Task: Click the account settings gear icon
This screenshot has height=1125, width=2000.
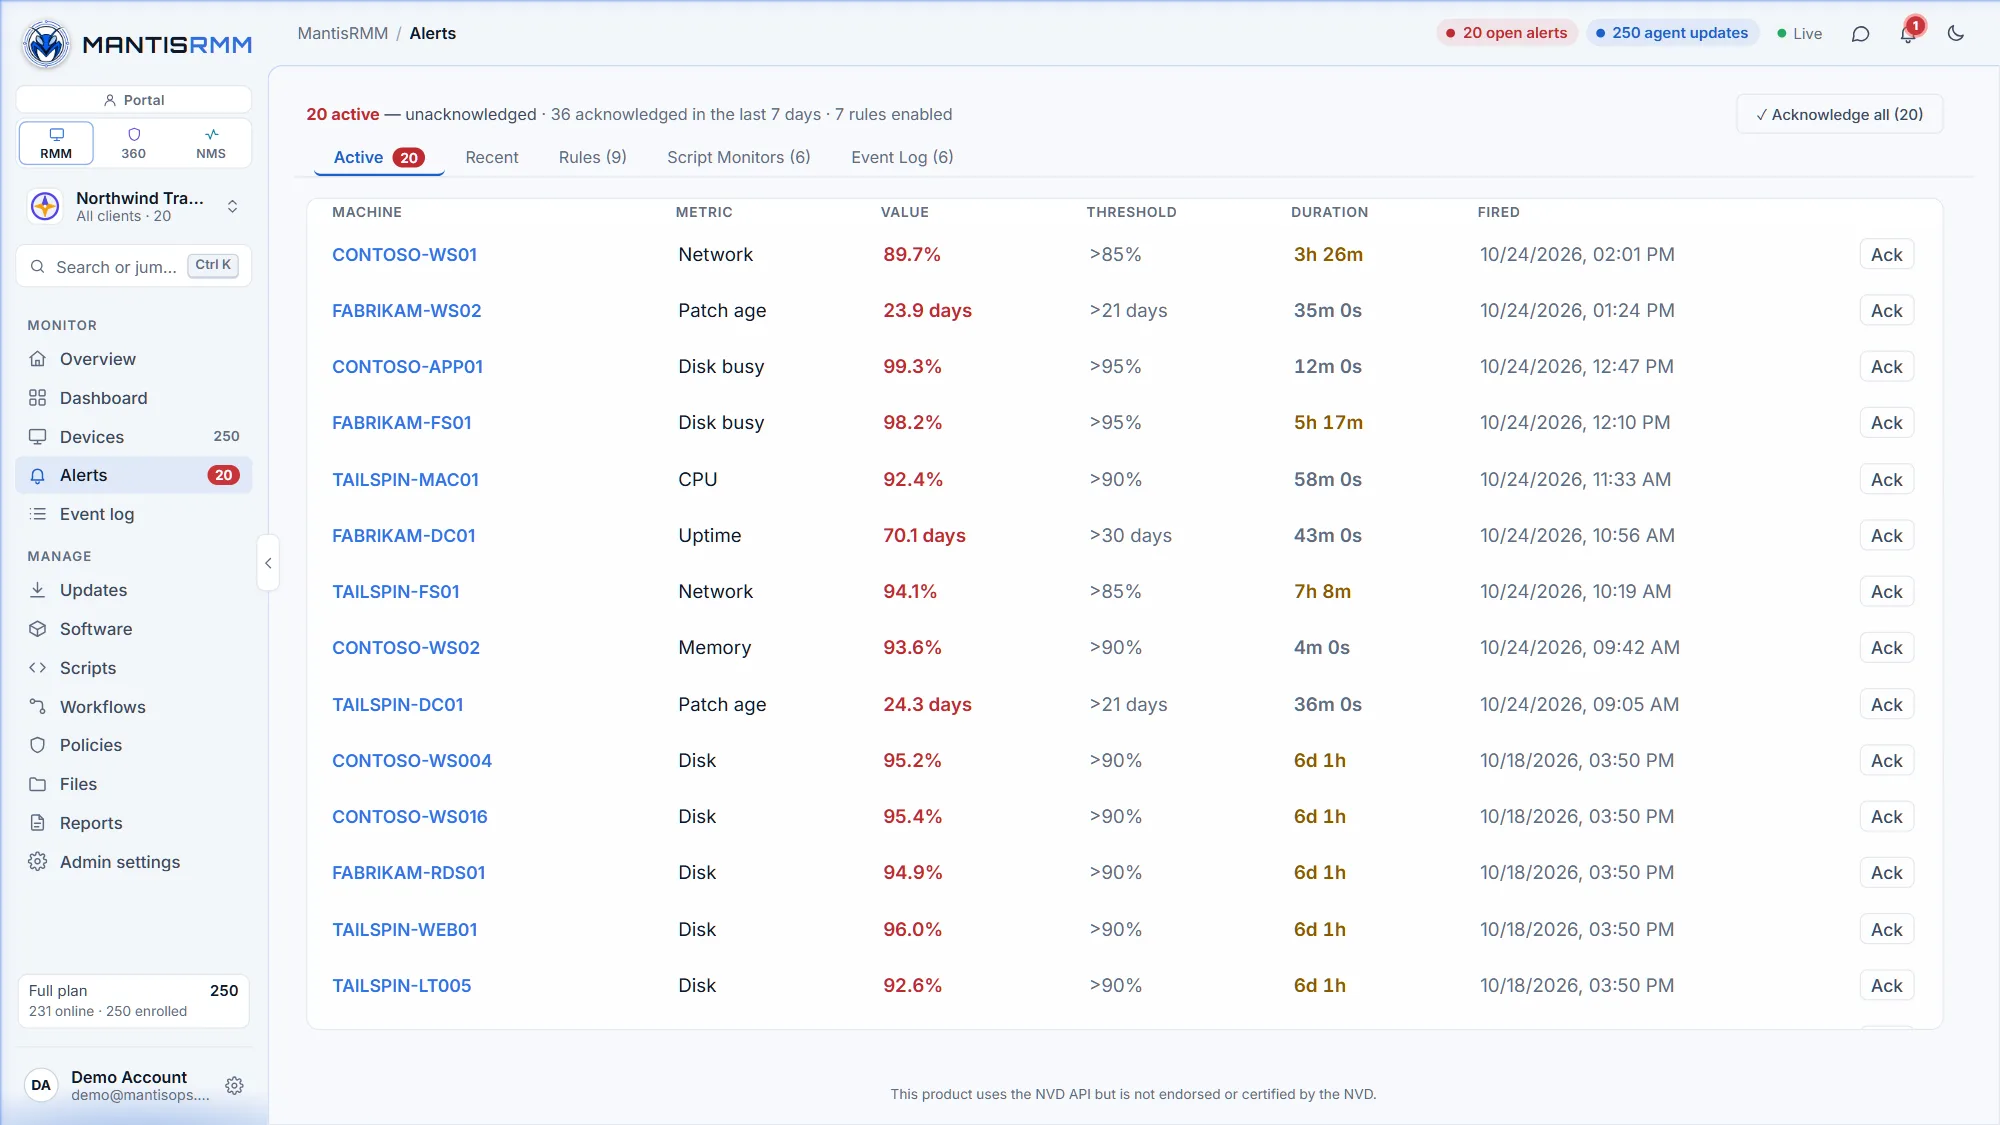Action: (235, 1086)
